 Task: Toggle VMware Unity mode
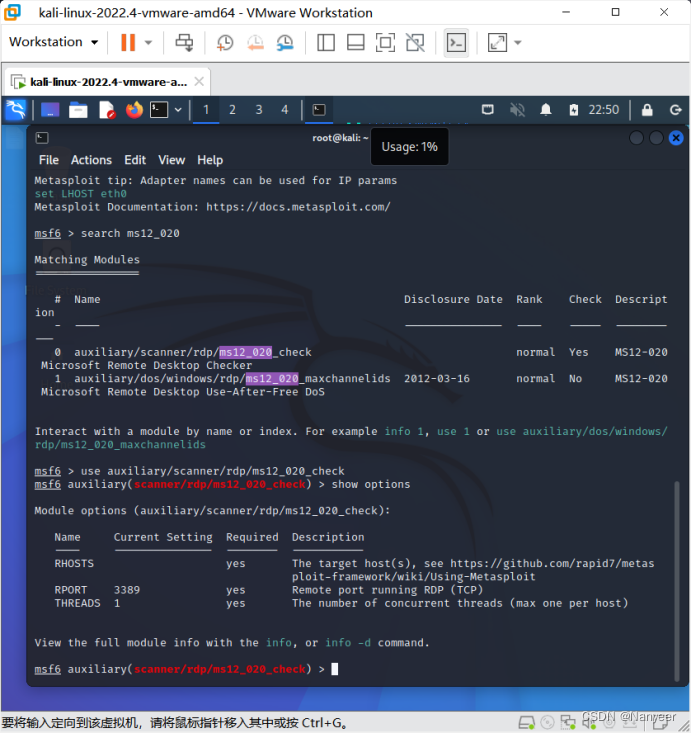point(415,43)
